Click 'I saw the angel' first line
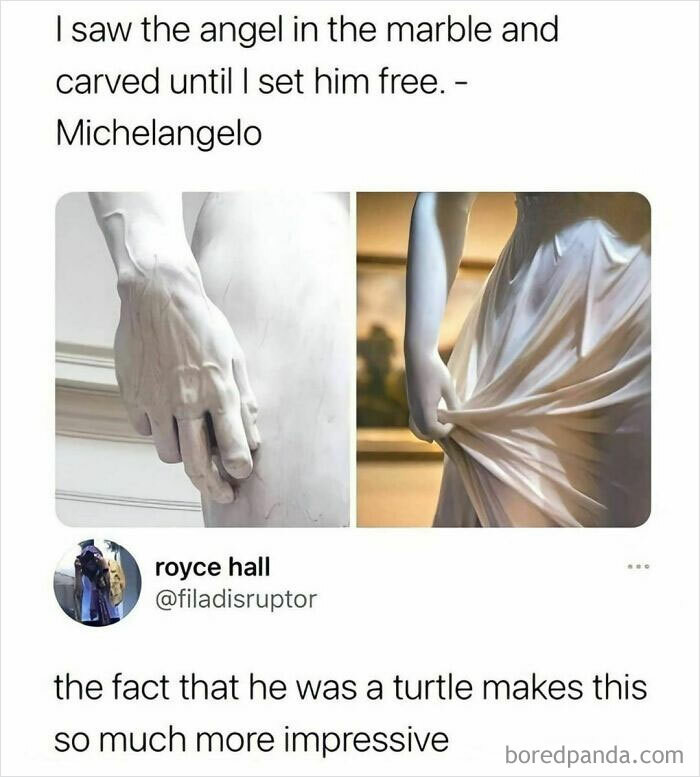The width and height of the screenshot is (700, 777). (307, 30)
